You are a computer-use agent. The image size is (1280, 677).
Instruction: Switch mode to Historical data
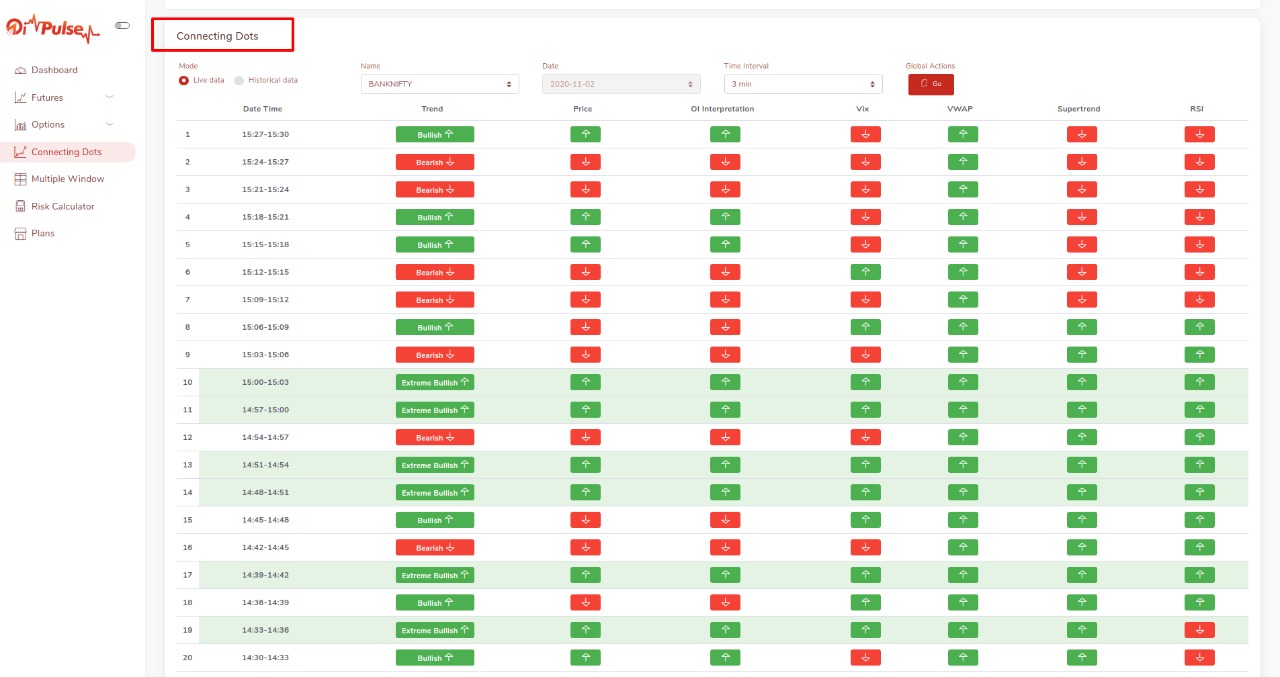click(239, 79)
